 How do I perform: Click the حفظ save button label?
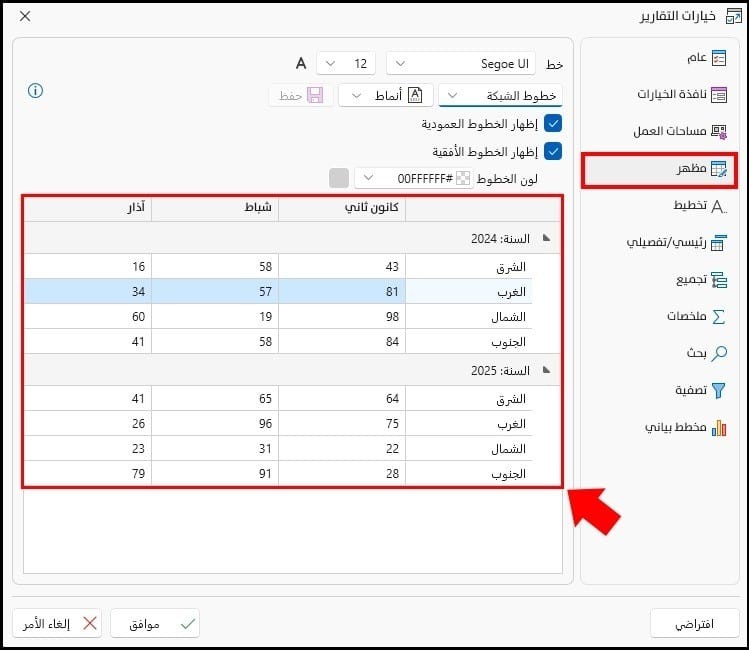click(x=290, y=96)
